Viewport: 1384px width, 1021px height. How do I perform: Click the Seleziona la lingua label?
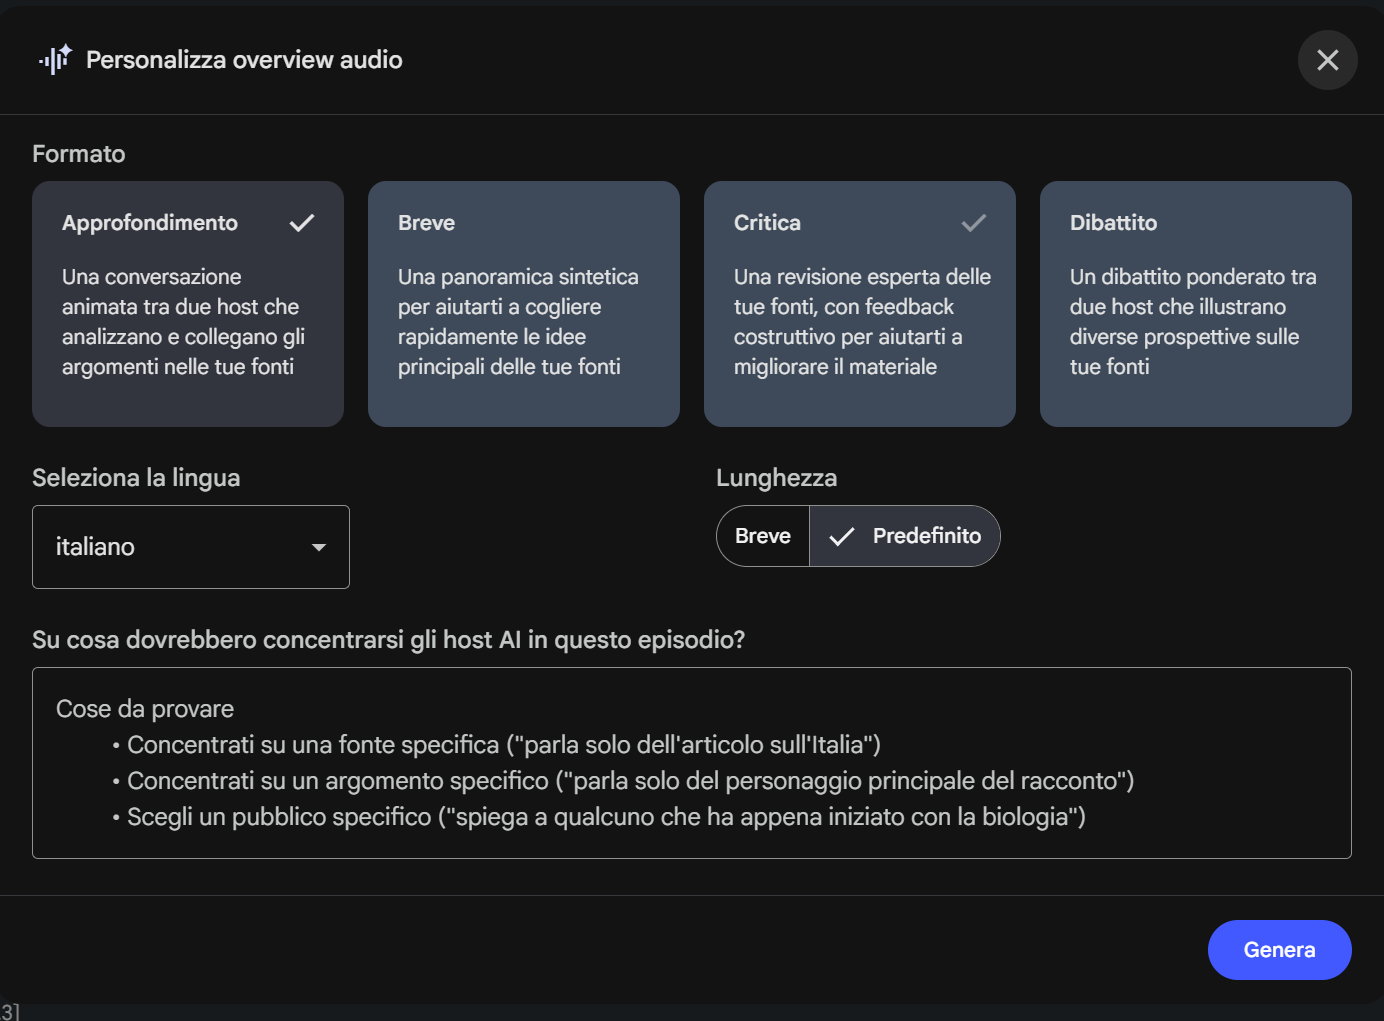click(136, 478)
